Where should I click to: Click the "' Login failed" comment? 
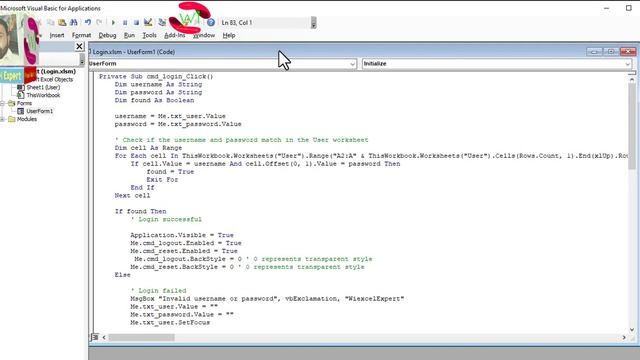pyautogui.click(x=158, y=291)
